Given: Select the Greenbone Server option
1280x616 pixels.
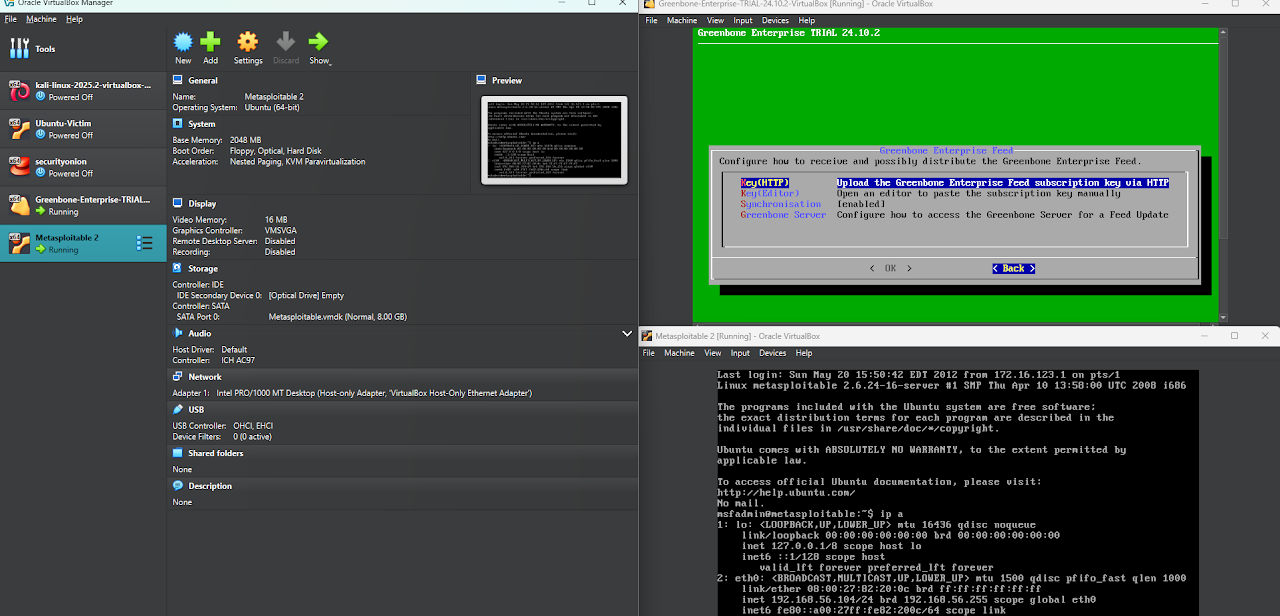Looking at the screenshot, I should 782,215.
